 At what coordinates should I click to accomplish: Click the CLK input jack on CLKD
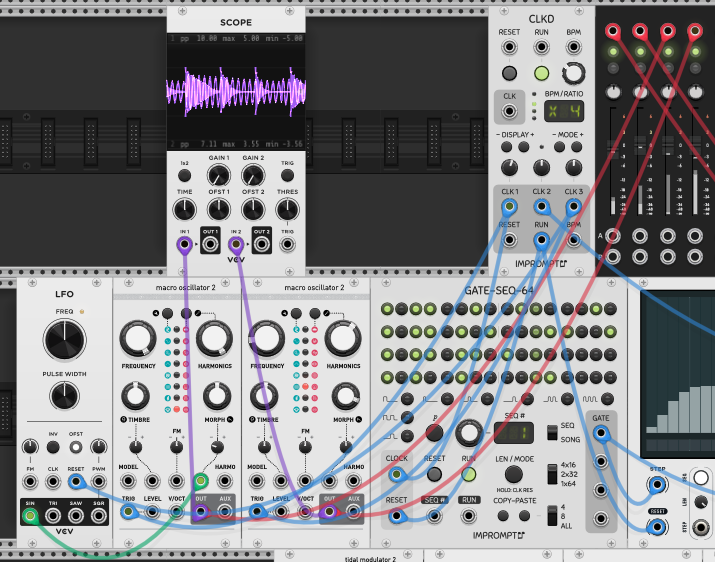(509, 111)
